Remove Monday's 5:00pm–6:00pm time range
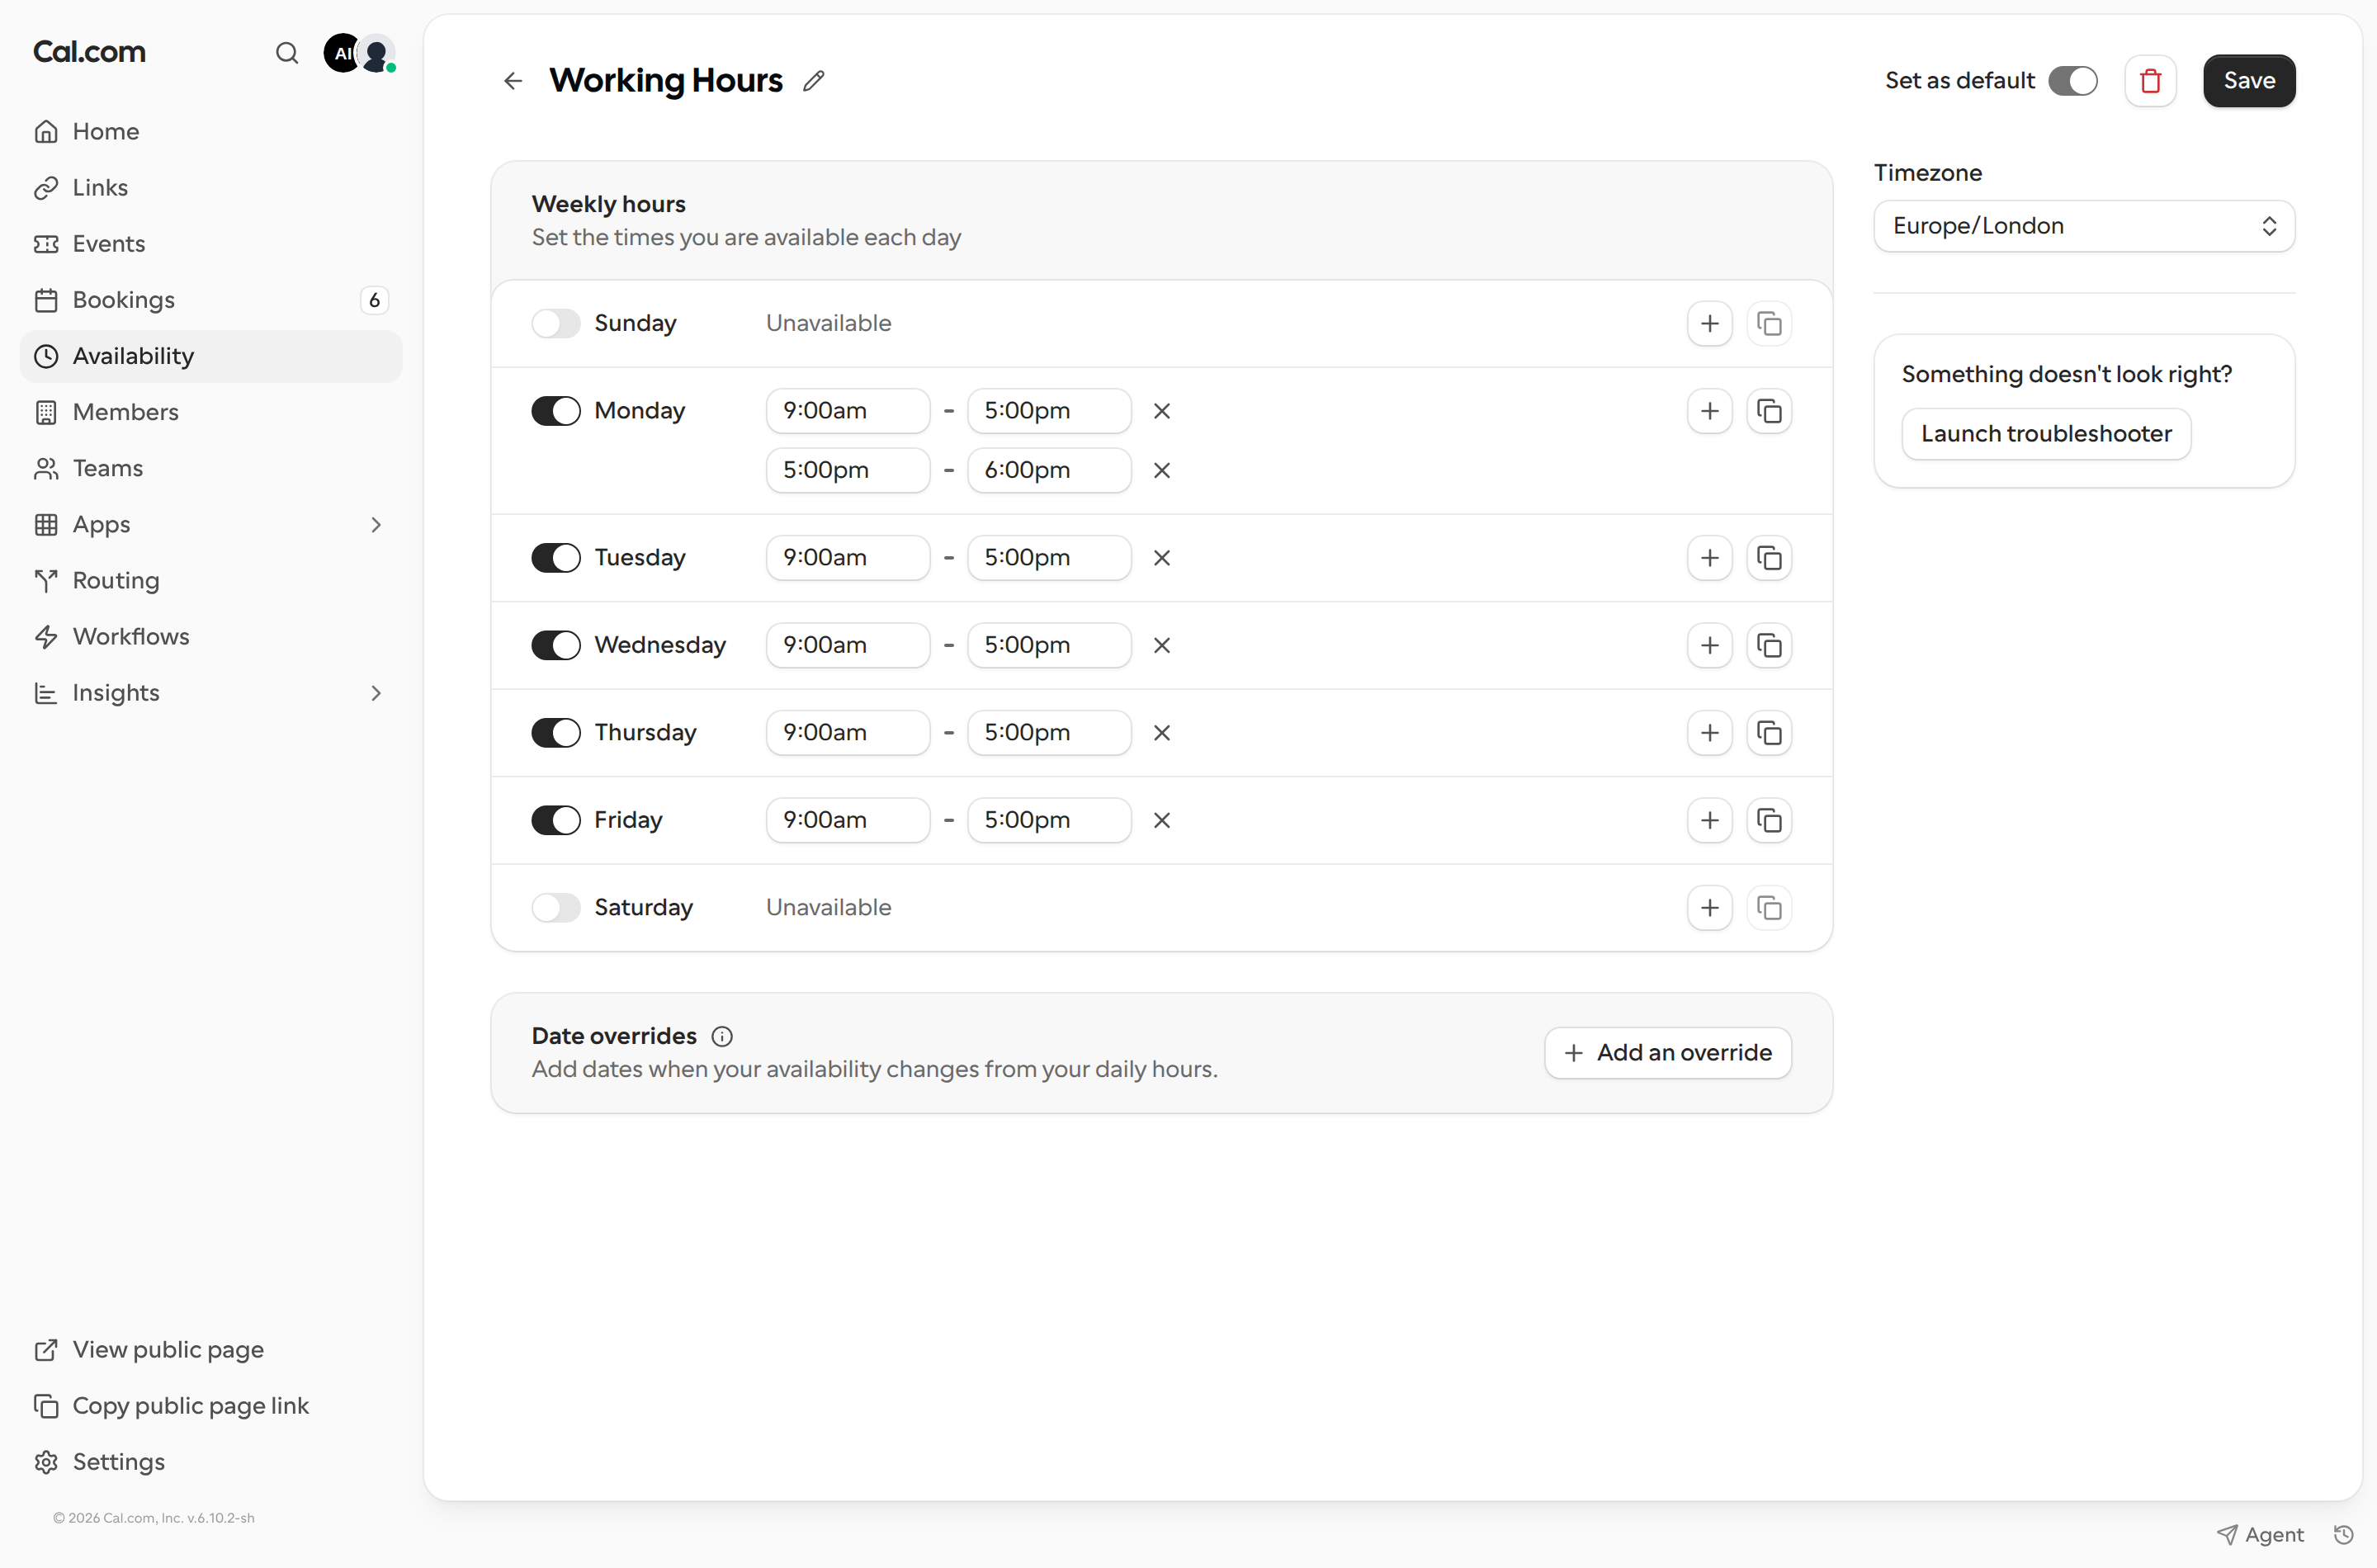 tap(1161, 470)
